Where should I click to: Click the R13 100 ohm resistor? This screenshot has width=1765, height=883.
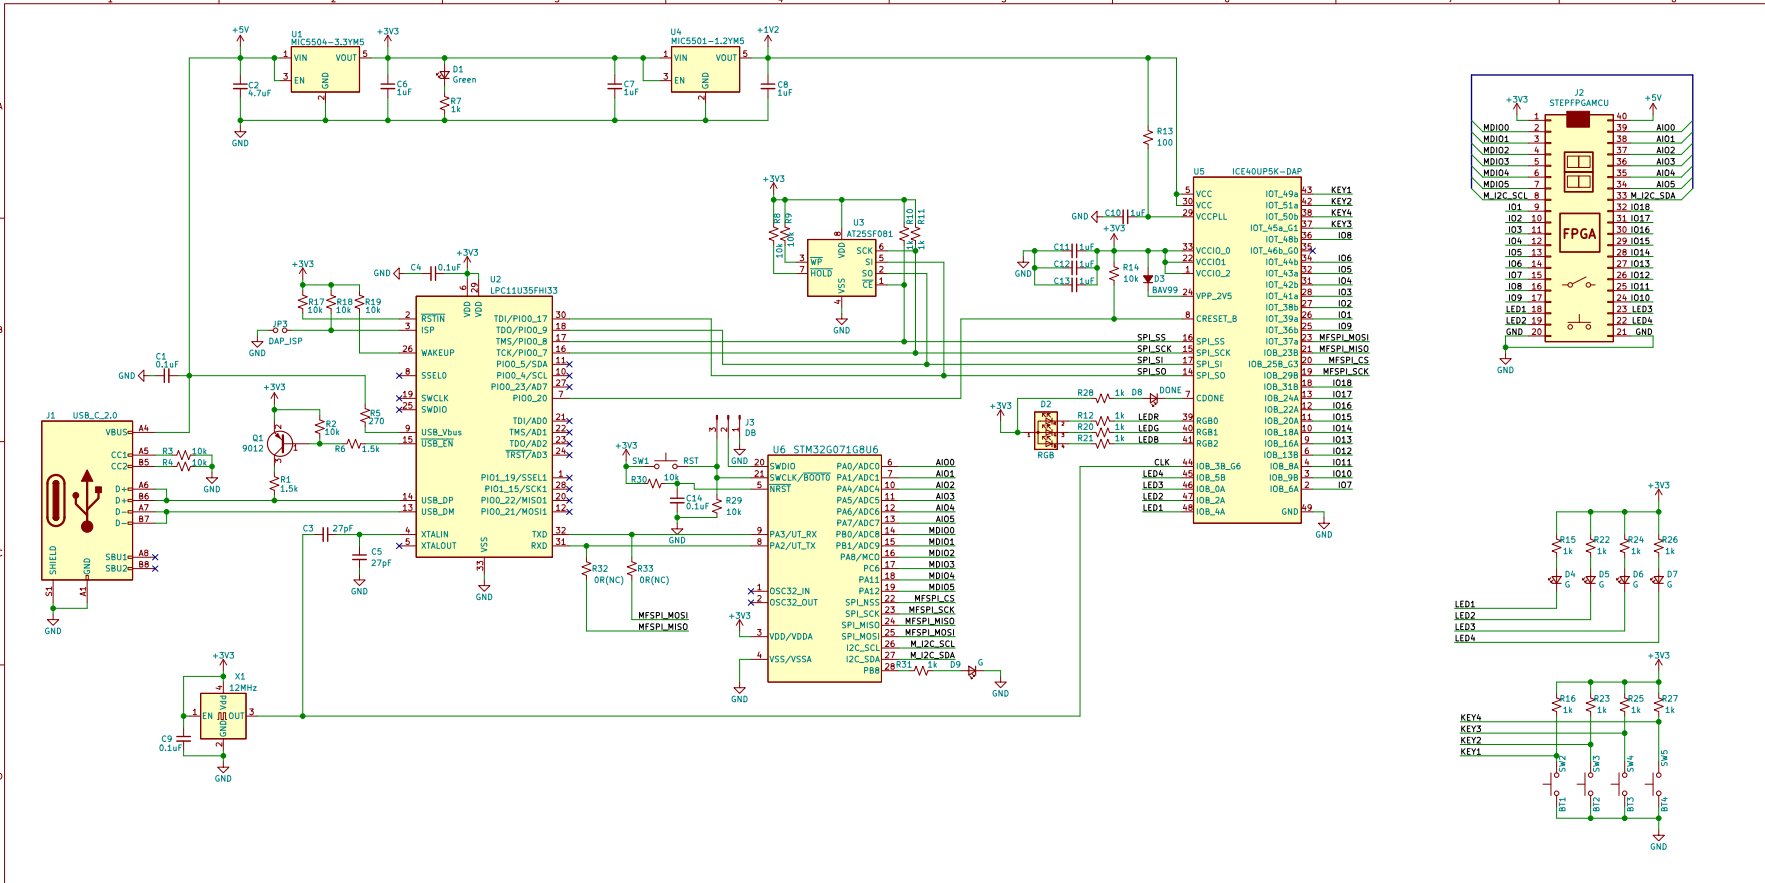(1148, 137)
